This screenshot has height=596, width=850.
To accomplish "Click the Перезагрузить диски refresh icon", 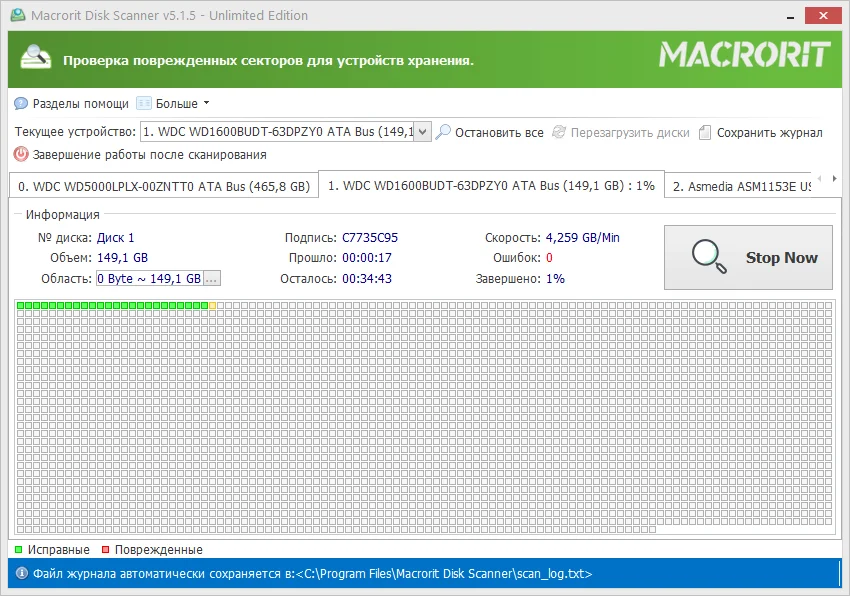I will click(x=559, y=132).
